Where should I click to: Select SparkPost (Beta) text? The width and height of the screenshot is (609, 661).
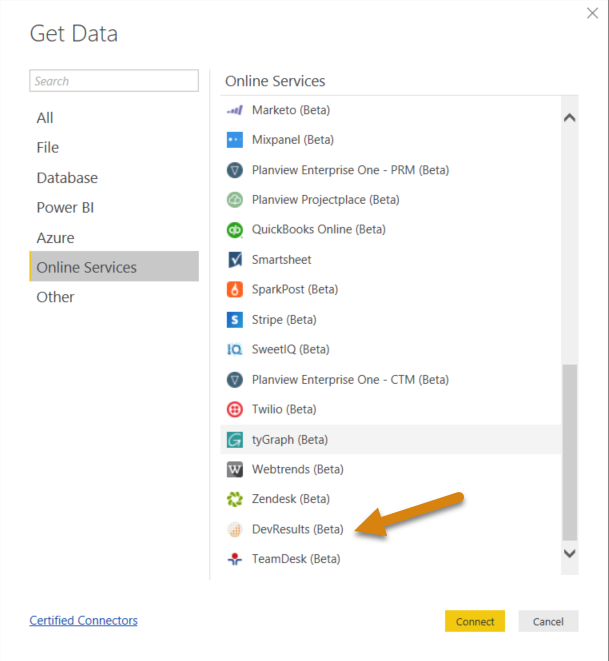295,290
